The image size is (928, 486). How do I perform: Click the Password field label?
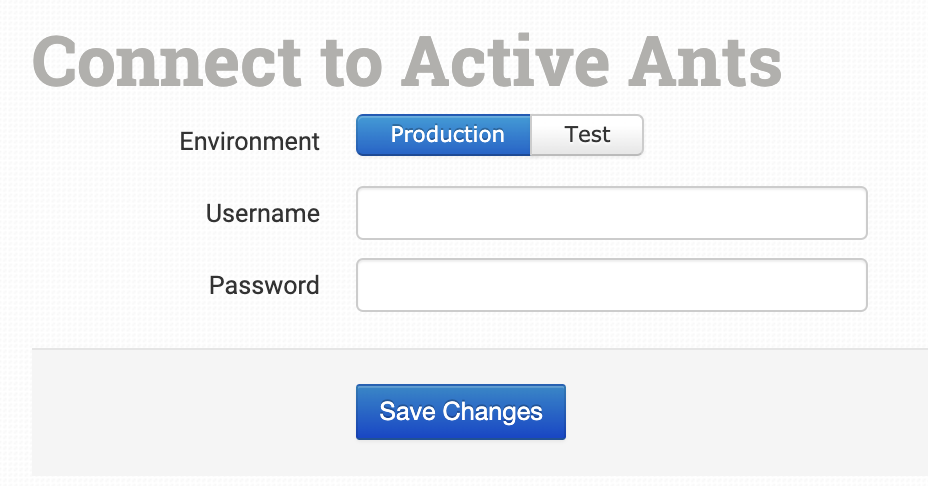point(264,285)
